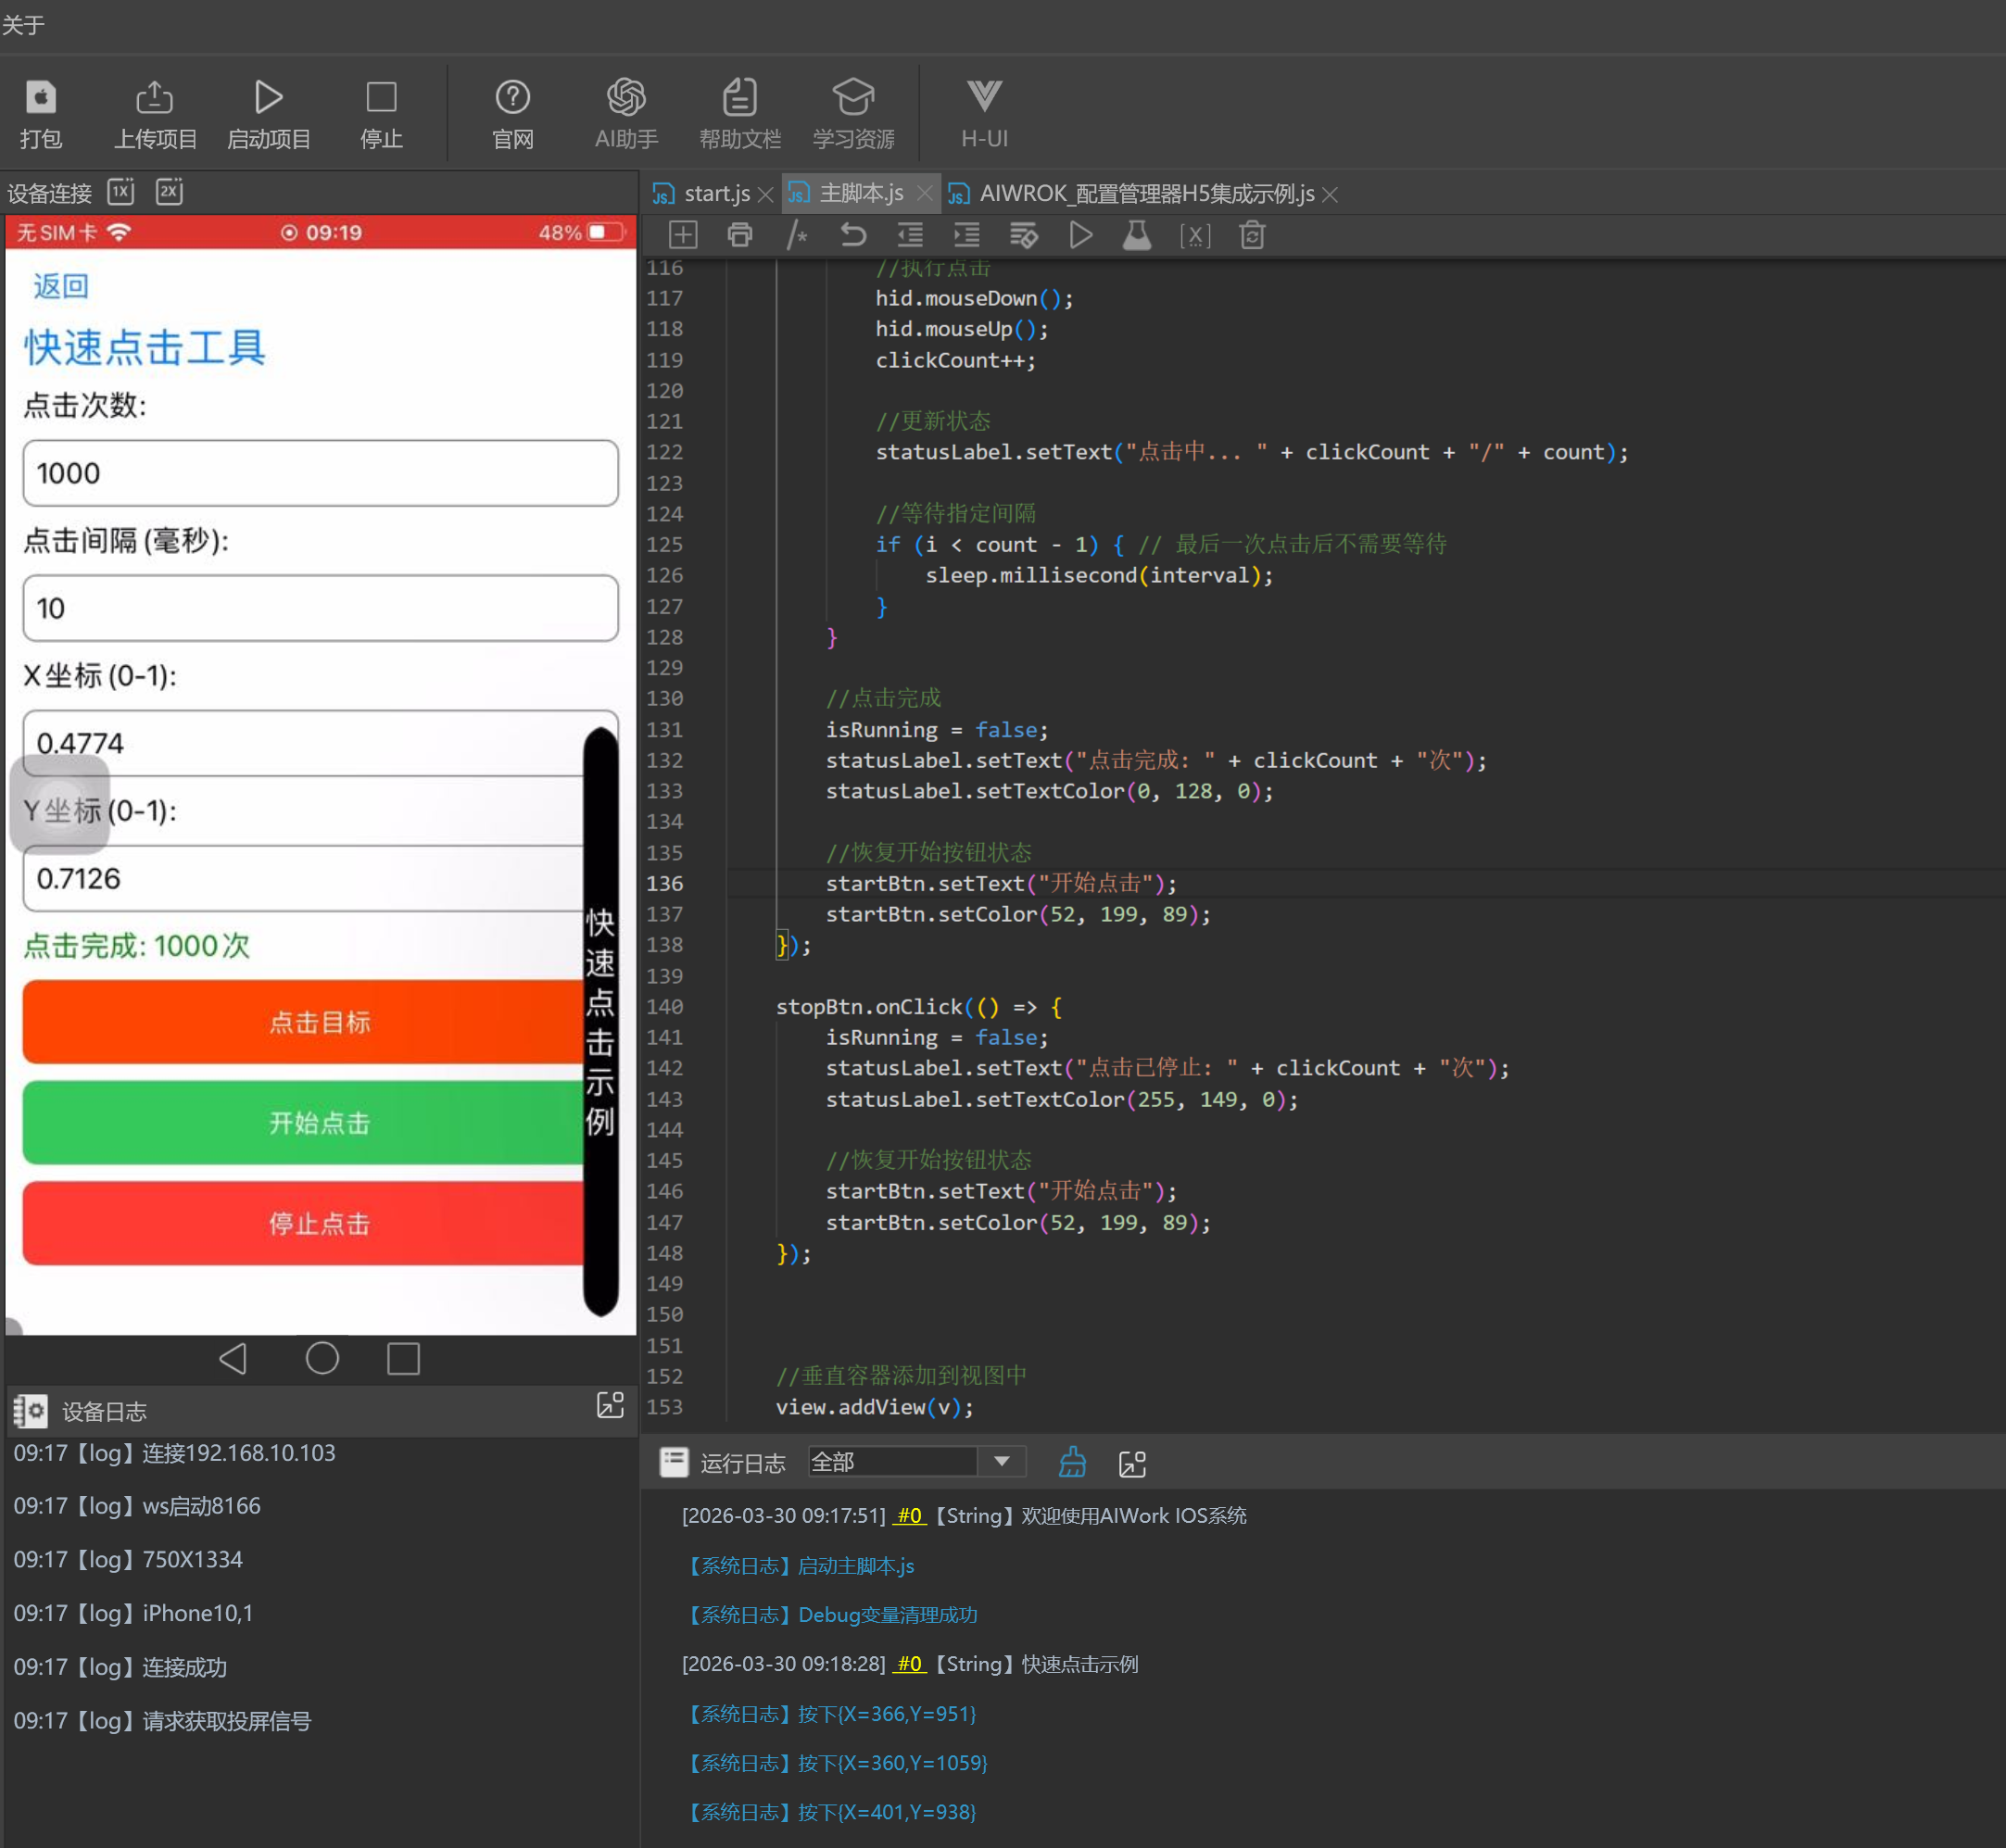Screen dimensions: 2006x1848
Task: Click the editor undo arrow icon
Action: point(853,235)
